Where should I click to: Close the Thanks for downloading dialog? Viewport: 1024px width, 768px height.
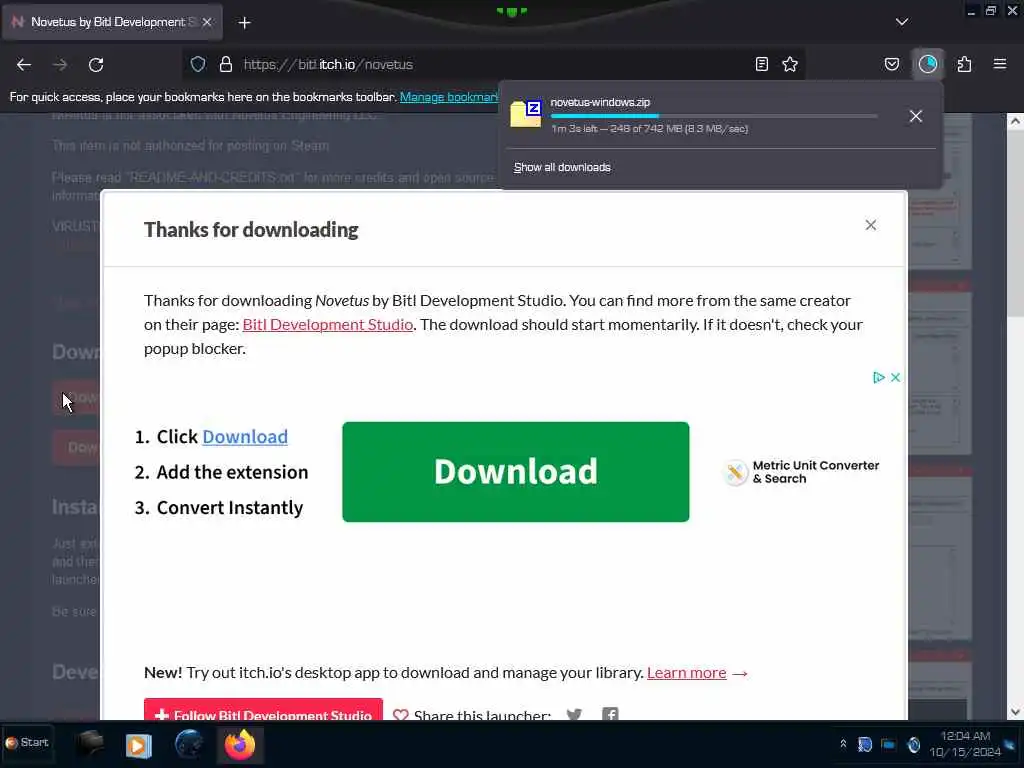tap(871, 225)
